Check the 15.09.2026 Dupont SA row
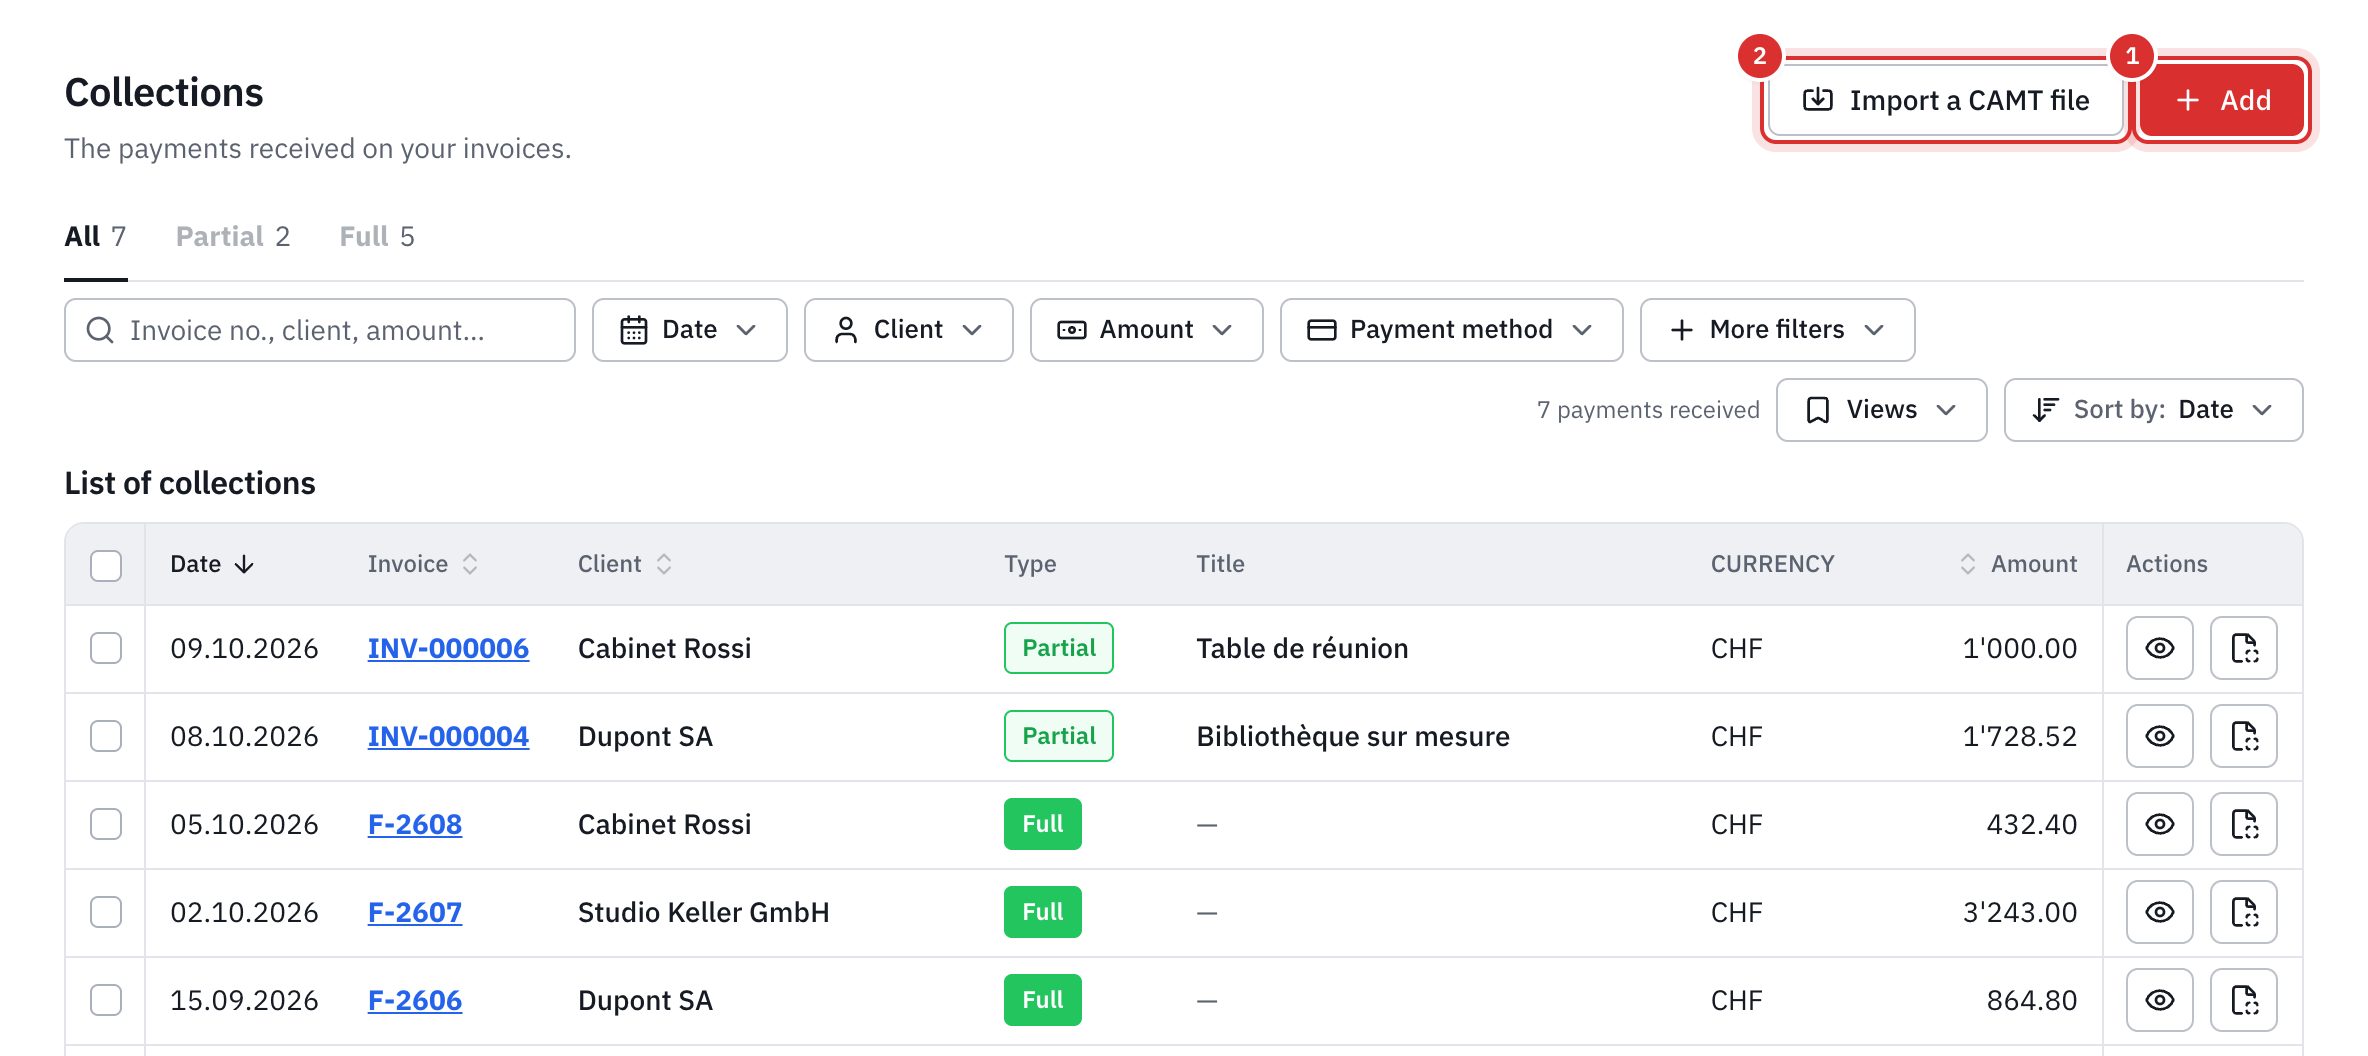The width and height of the screenshot is (2368, 1056). pyautogui.click(x=106, y=1000)
